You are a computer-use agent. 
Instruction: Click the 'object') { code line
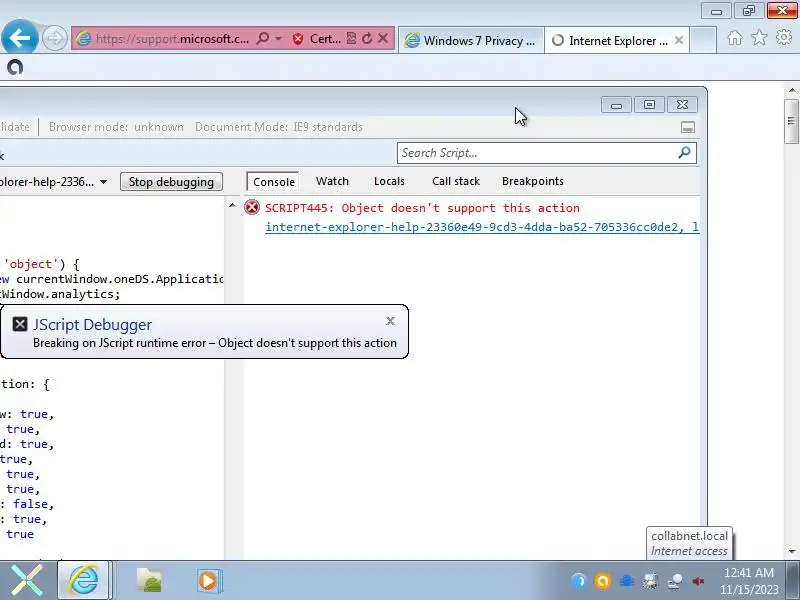[41, 264]
